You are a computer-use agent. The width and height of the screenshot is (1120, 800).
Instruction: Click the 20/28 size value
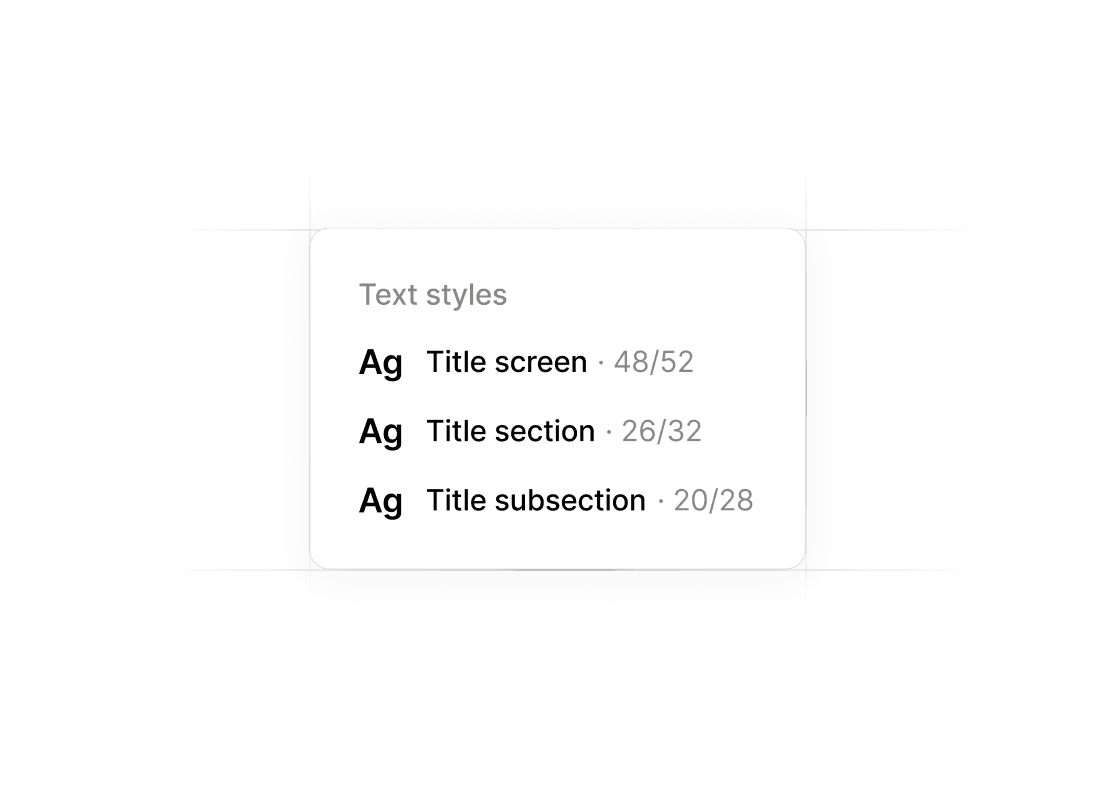(713, 500)
